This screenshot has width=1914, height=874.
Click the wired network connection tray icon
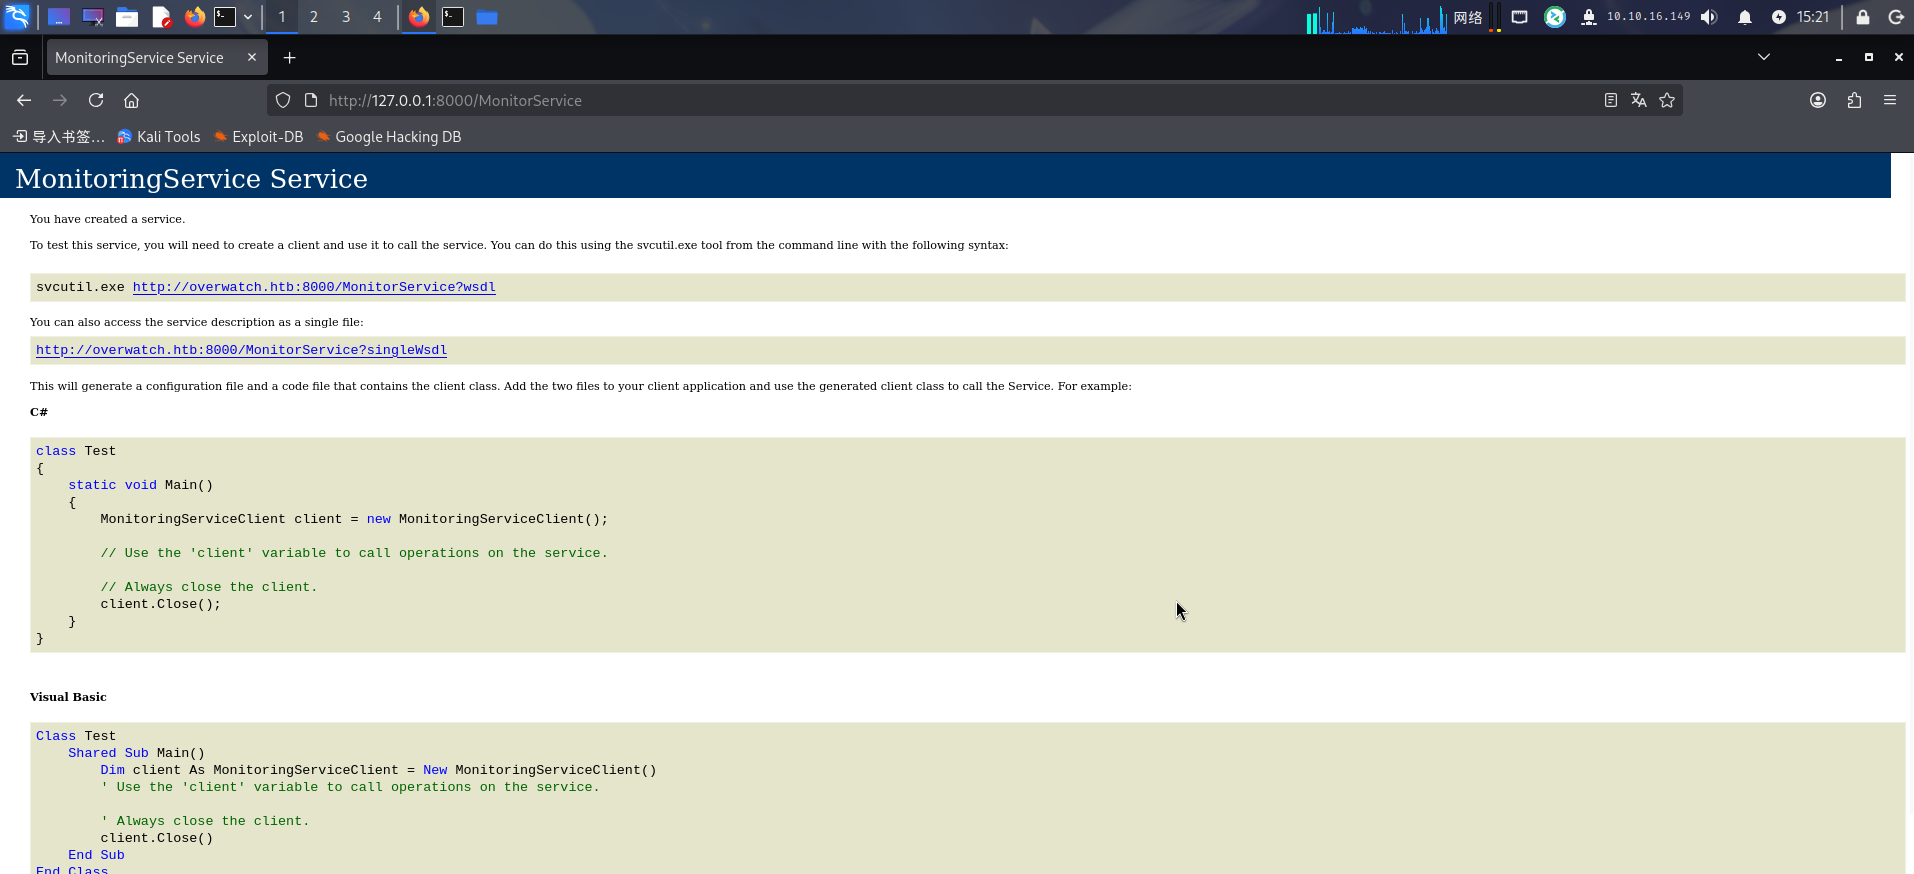click(1520, 17)
